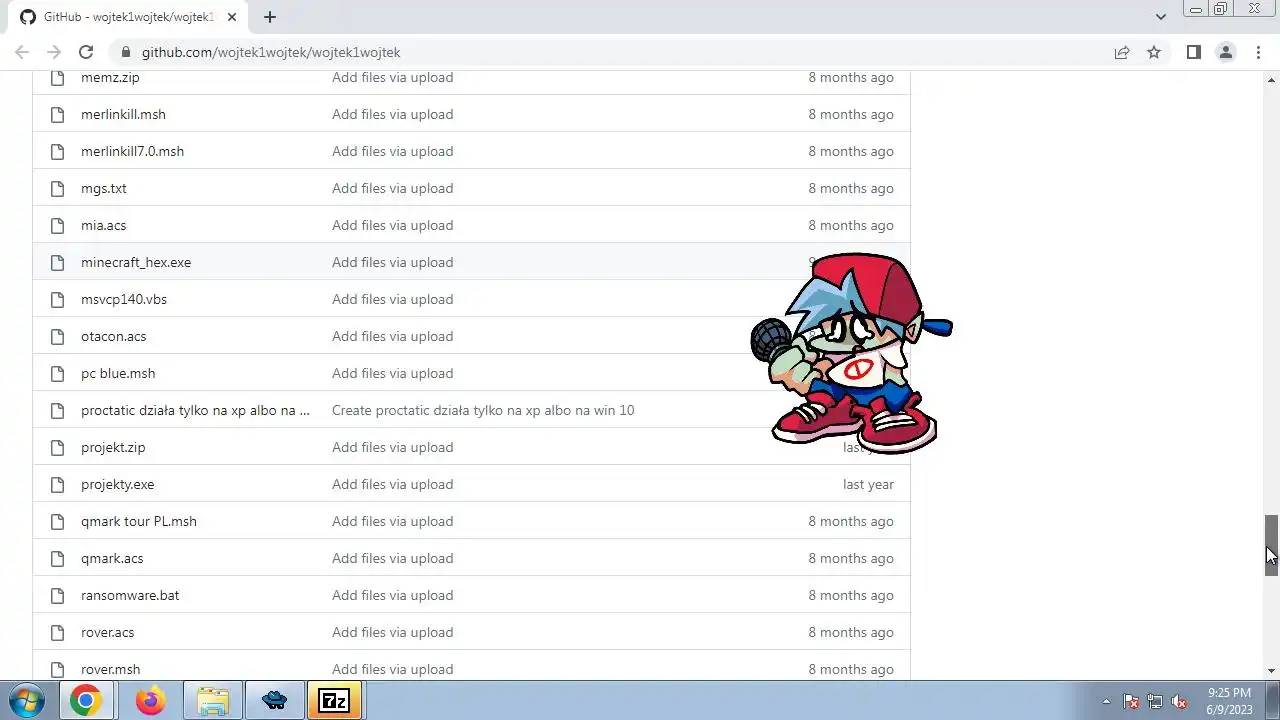Open the taskbar clock showing 9:25 PM
Viewport: 1280px width, 720px height.
pos(1229,700)
